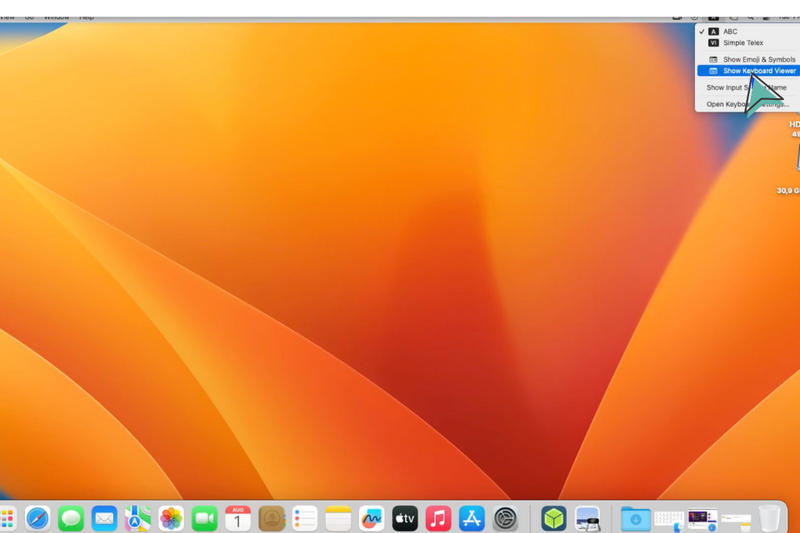Open Maps from the Dock

138,519
